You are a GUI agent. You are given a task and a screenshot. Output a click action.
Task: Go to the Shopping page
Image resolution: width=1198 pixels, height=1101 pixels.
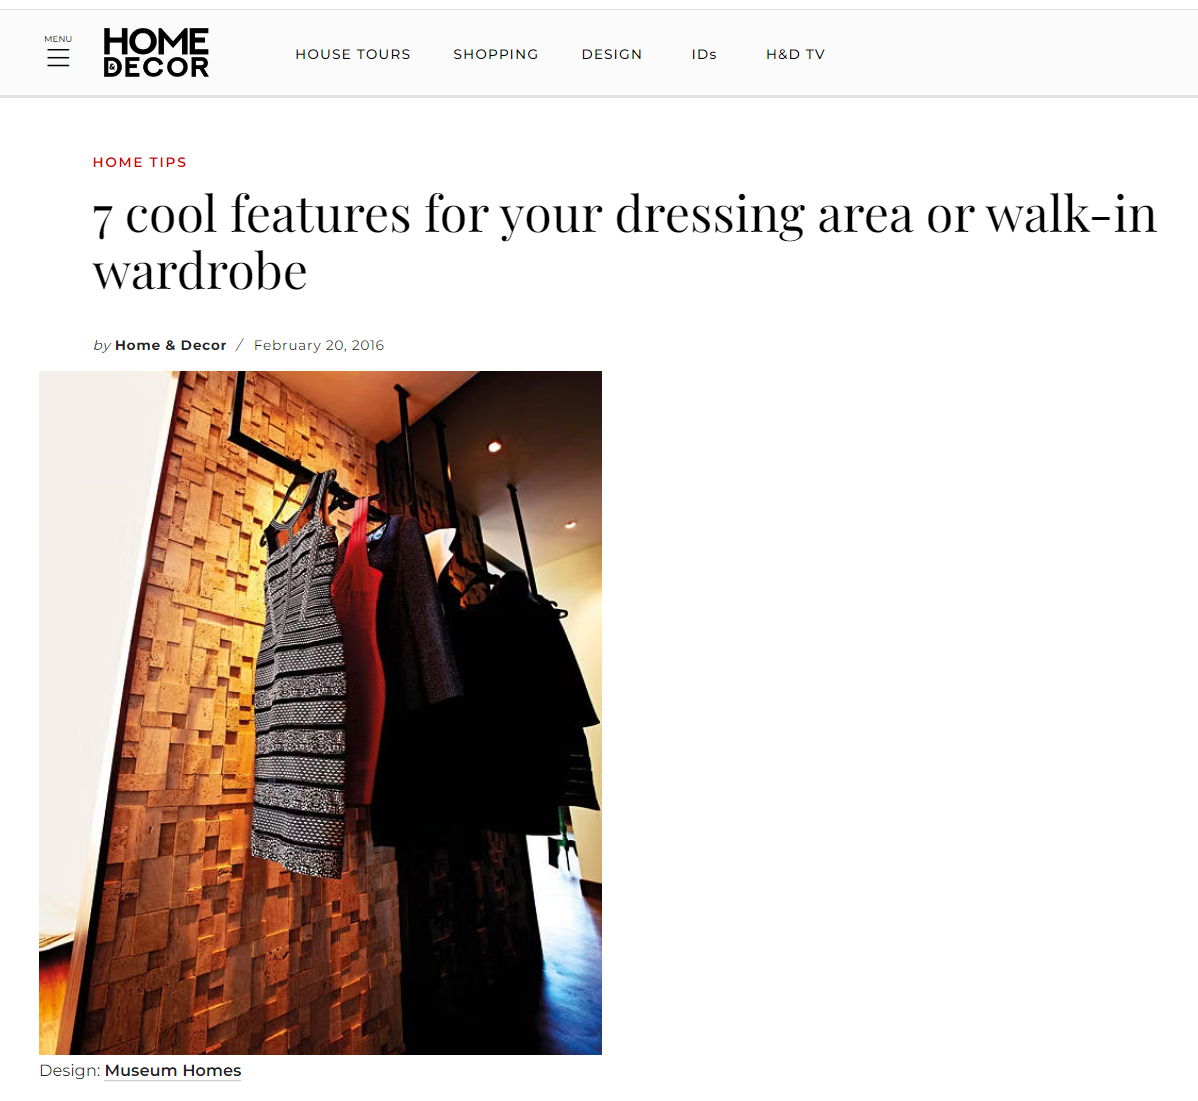click(496, 54)
